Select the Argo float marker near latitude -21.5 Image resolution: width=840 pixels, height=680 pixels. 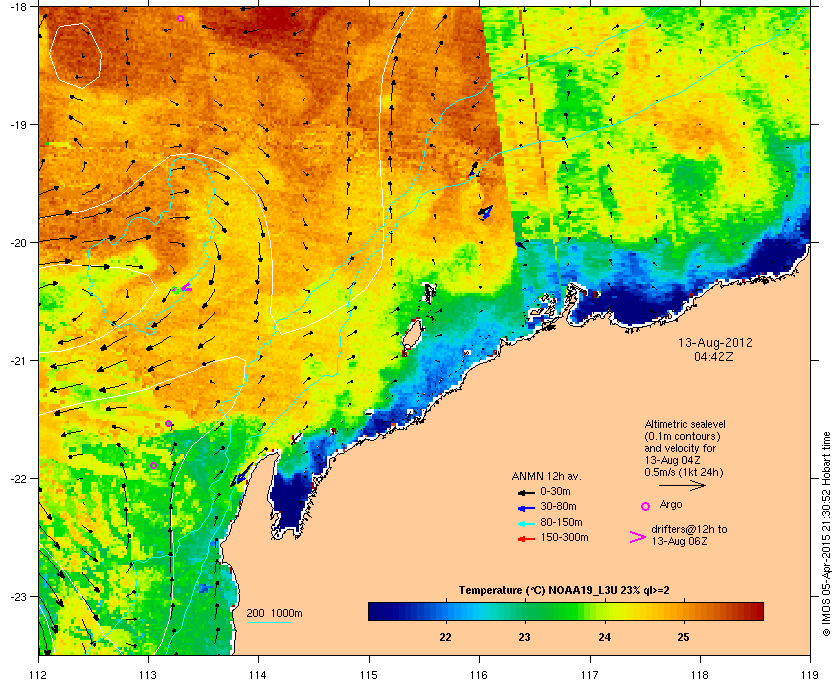click(x=168, y=423)
